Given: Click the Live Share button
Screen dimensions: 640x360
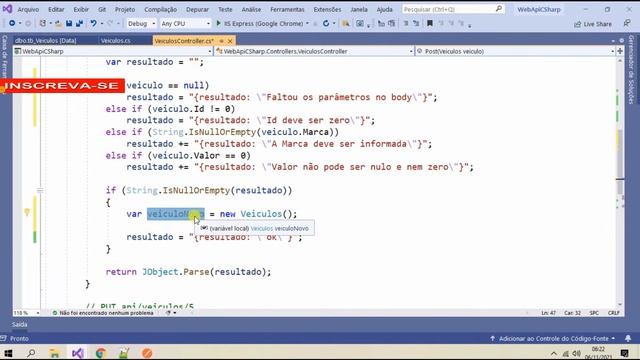Looking at the screenshot, I should [593, 24].
